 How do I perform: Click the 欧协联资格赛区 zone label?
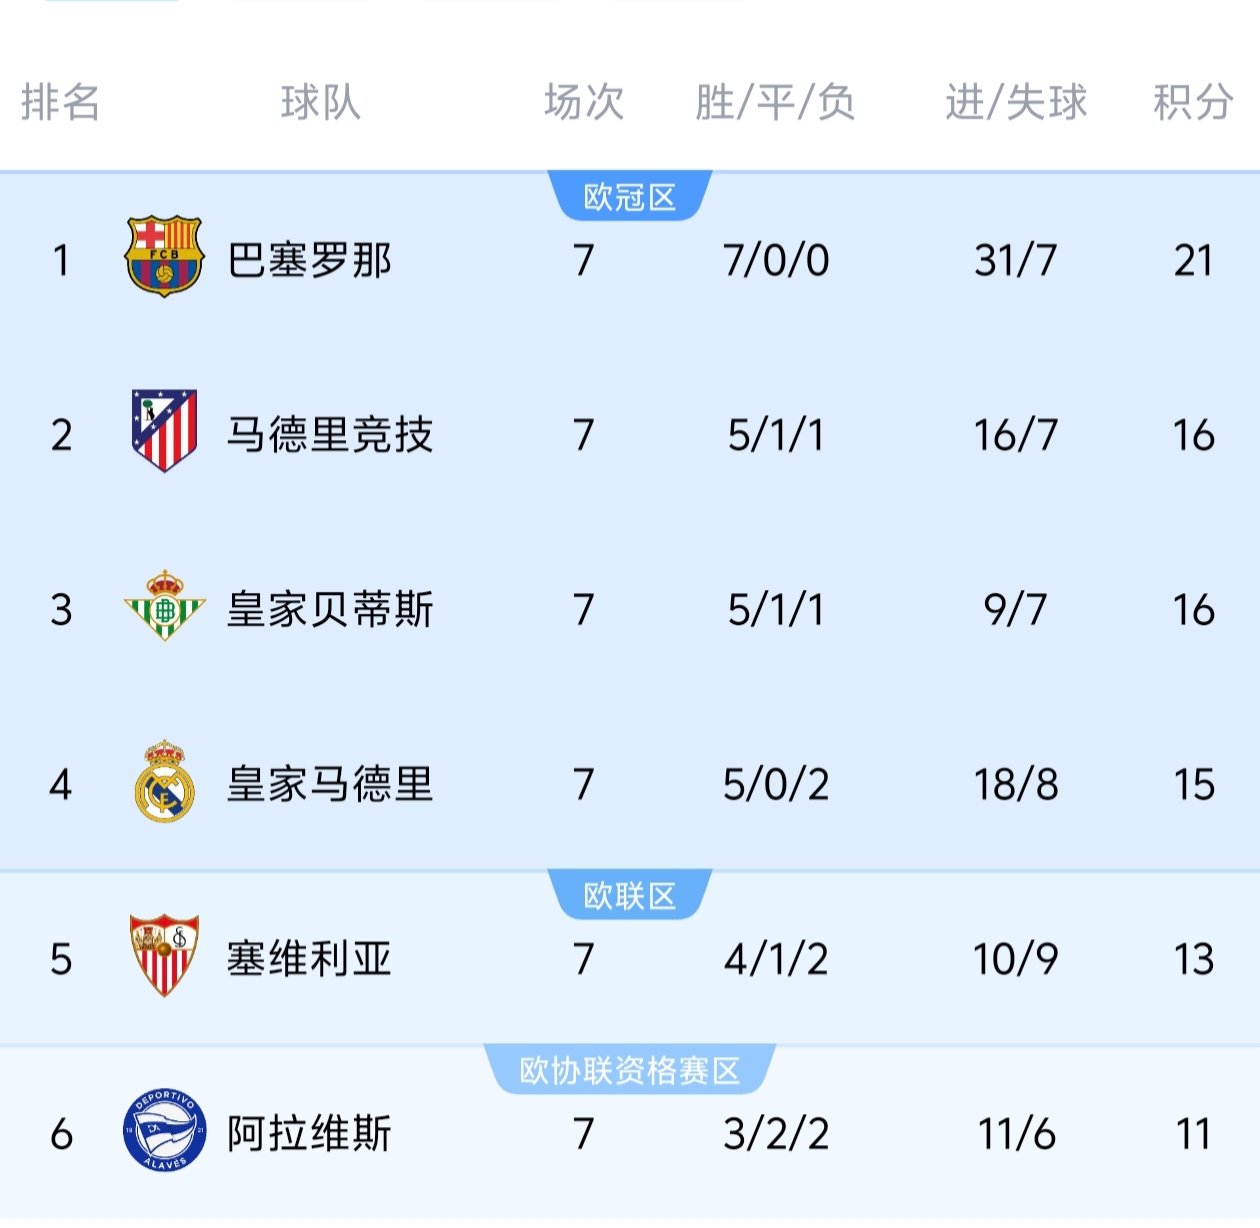(x=630, y=1071)
